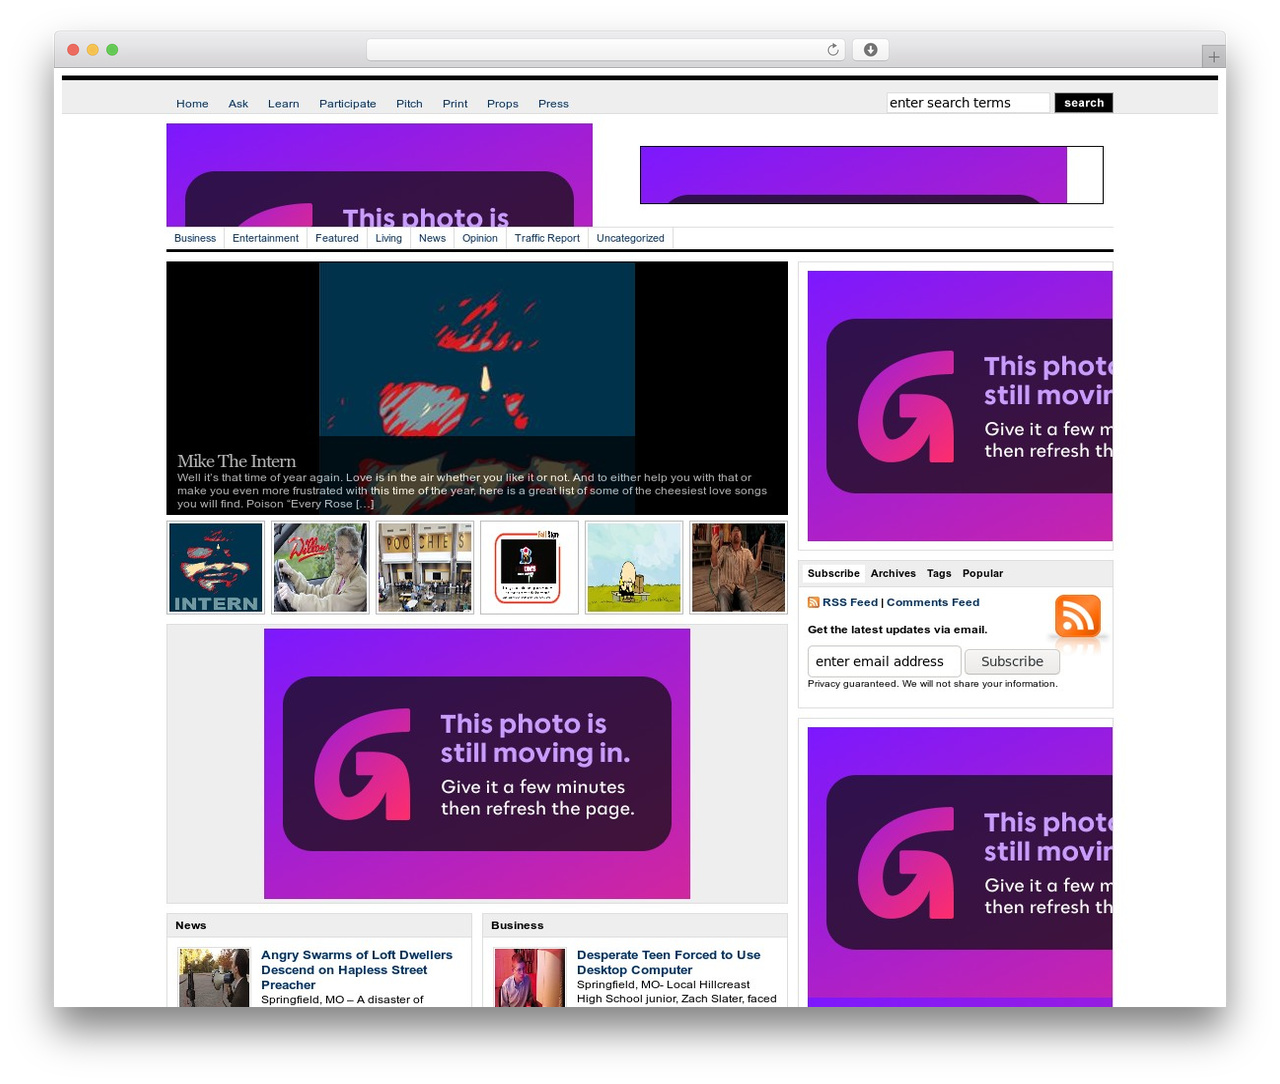Select the red-bordered card thumbnail
Image resolution: width=1280 pixels, height=1084 pixels.
tap(529, 567)
